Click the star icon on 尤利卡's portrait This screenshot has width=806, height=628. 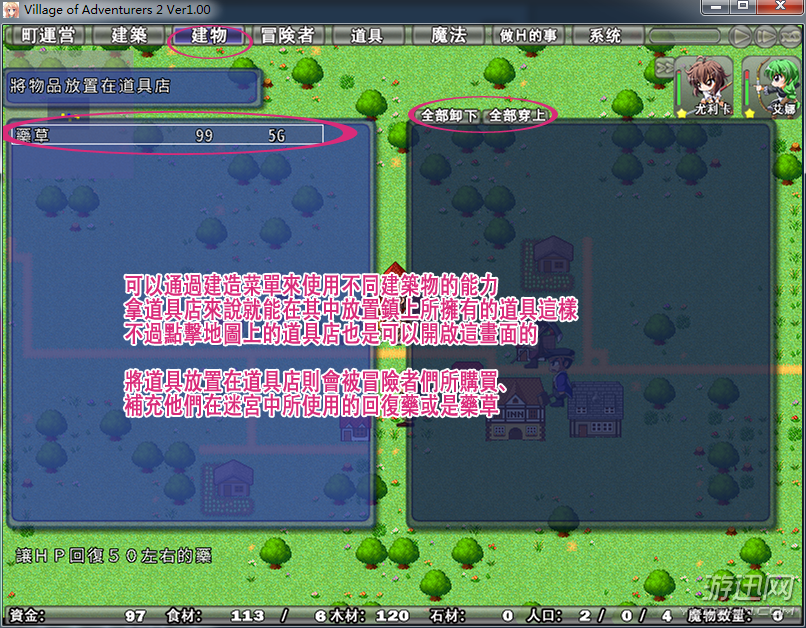(x=682, y=113)
